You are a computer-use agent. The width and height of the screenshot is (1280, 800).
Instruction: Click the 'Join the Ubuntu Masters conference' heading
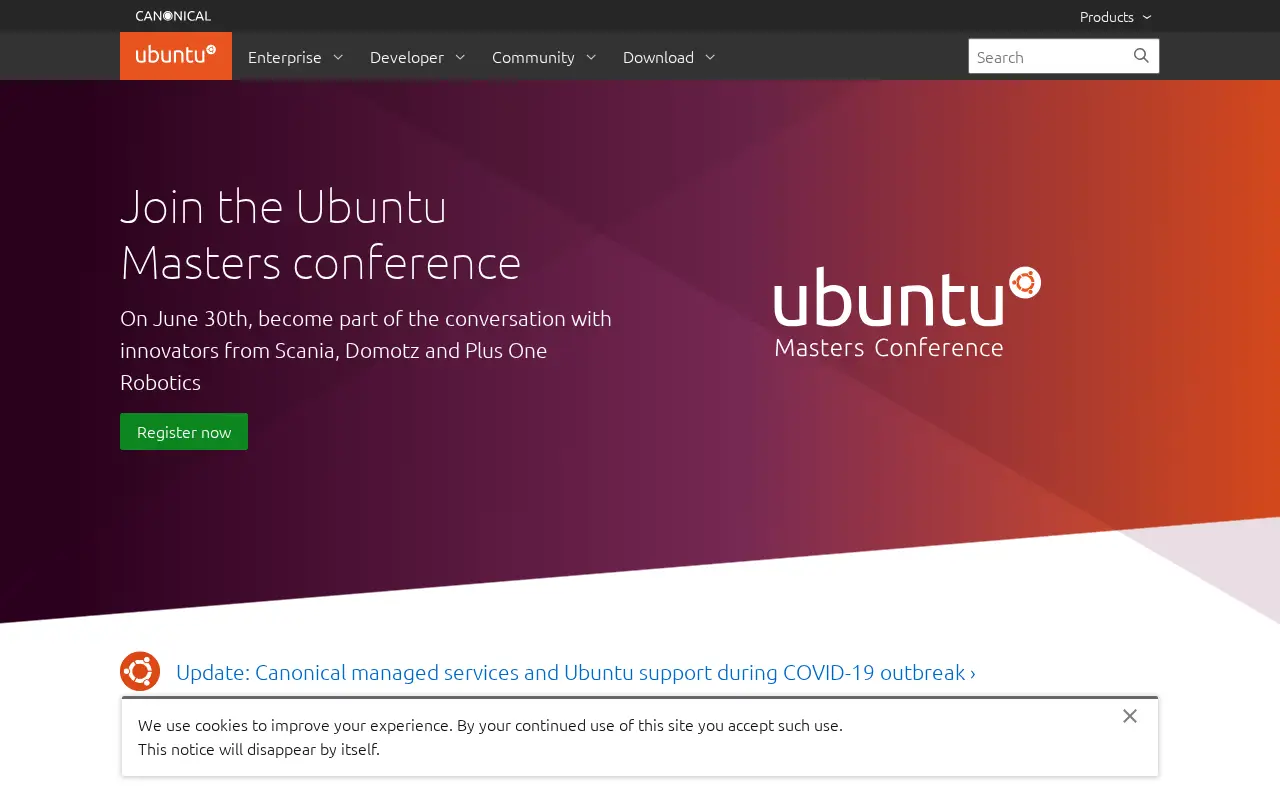(321, 234)
